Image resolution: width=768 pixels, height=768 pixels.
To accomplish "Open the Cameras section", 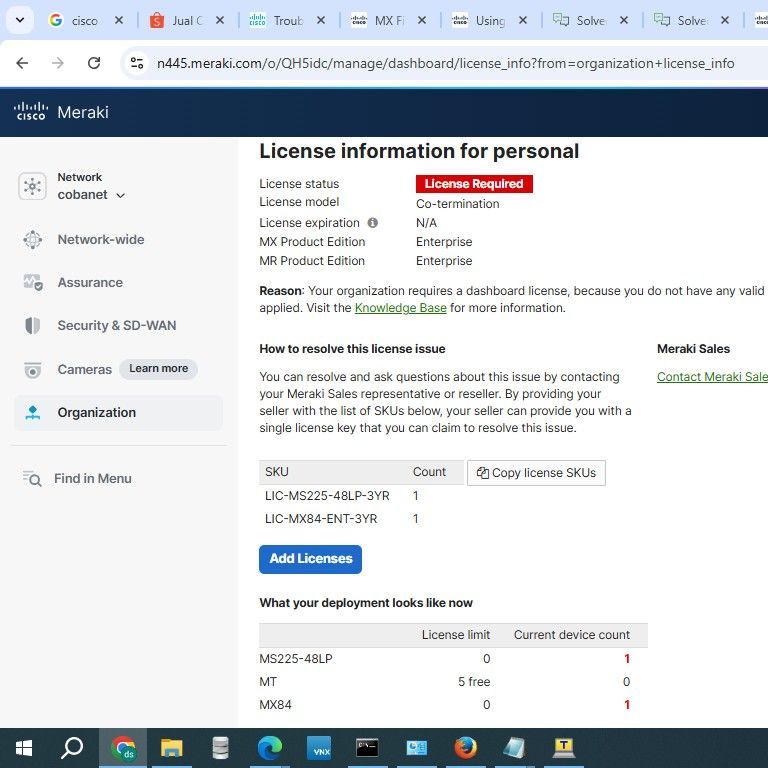I will click(84, 369).
